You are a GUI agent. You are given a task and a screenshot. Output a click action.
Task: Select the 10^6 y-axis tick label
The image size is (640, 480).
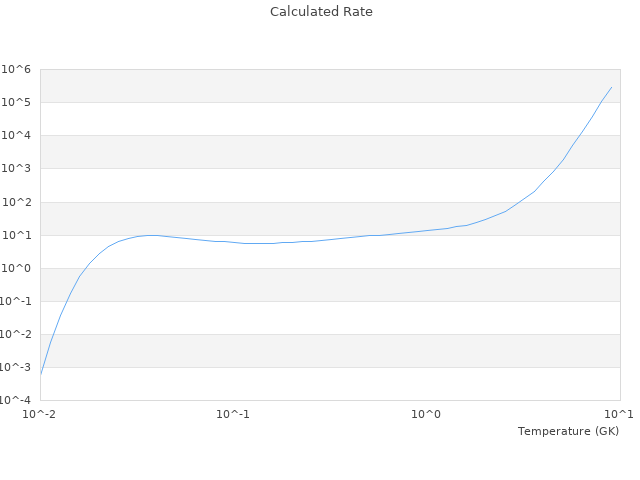point(16,69)
